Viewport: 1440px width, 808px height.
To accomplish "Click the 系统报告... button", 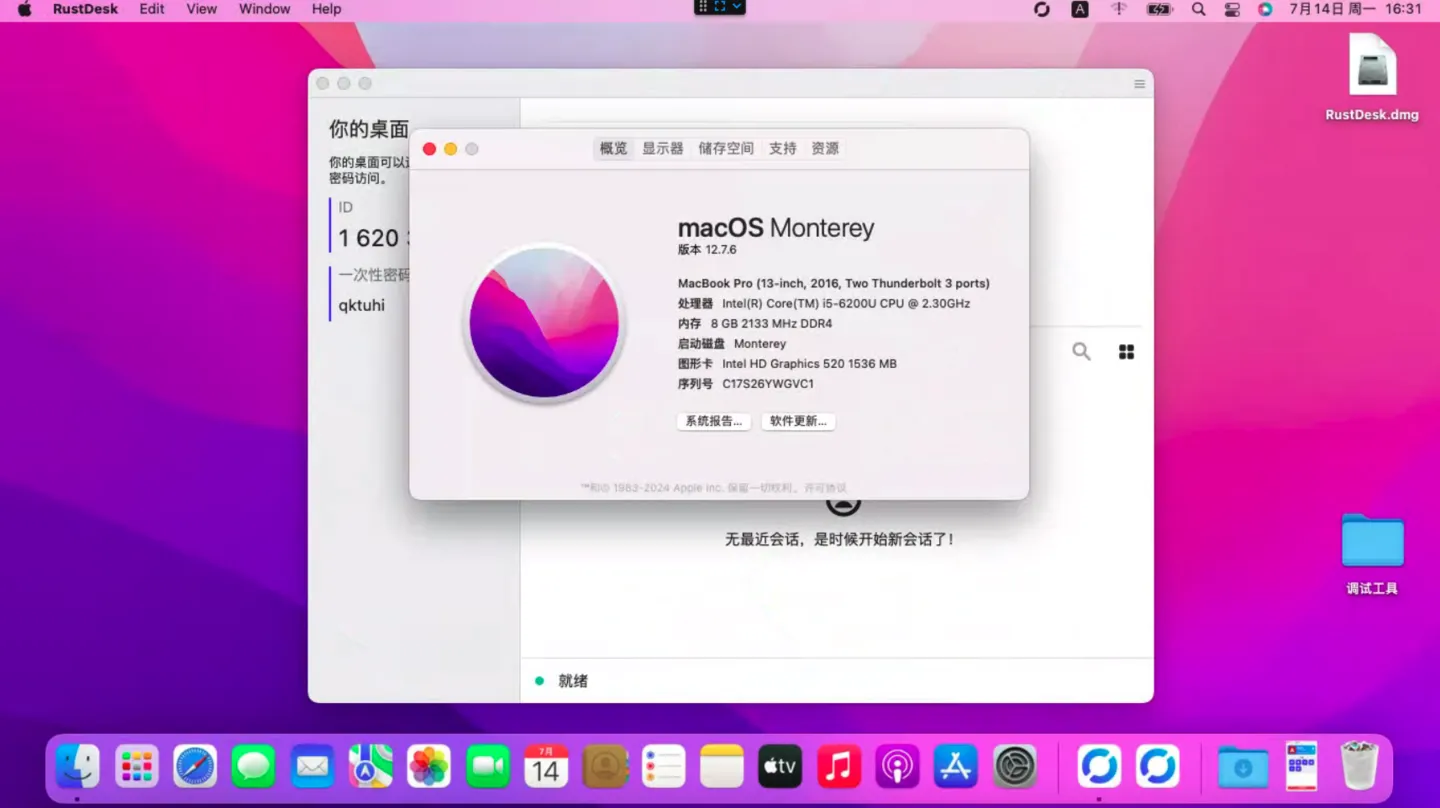I will (713, 421).
